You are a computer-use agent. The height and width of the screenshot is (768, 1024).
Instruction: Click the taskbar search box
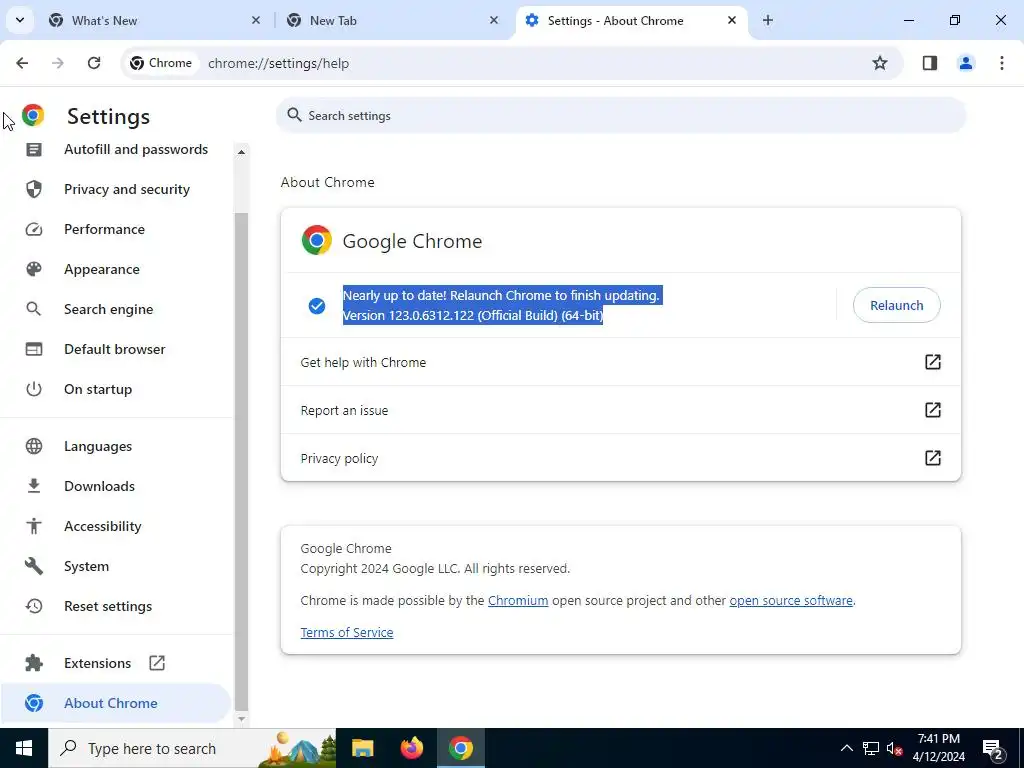tap(192, 748)
